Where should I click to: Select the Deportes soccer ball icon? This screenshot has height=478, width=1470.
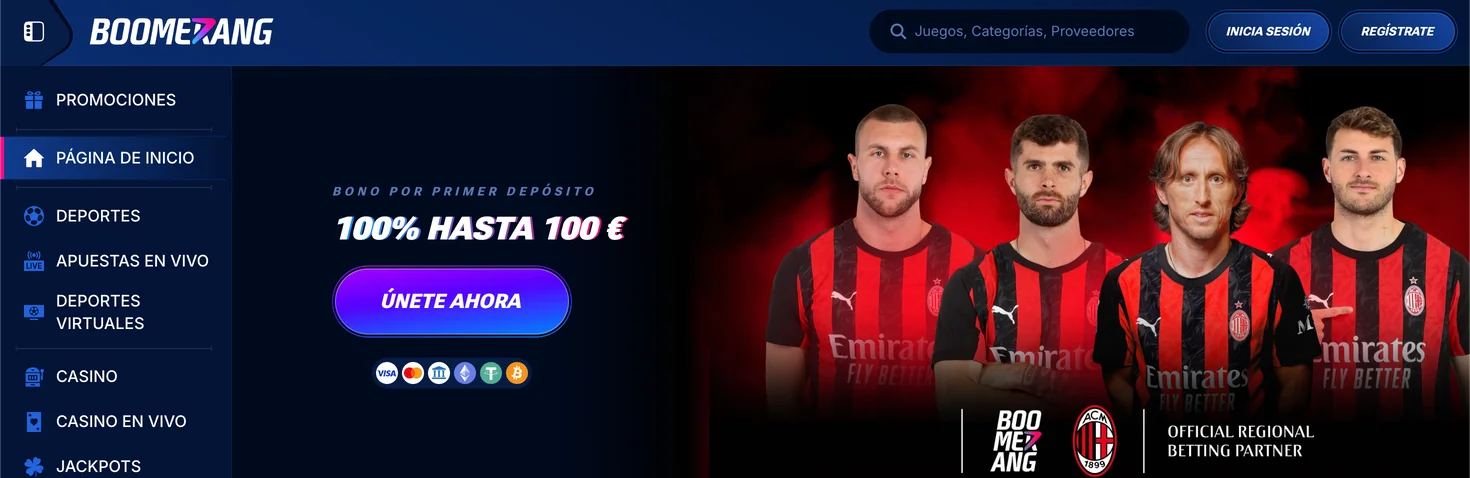coord(34,216)
